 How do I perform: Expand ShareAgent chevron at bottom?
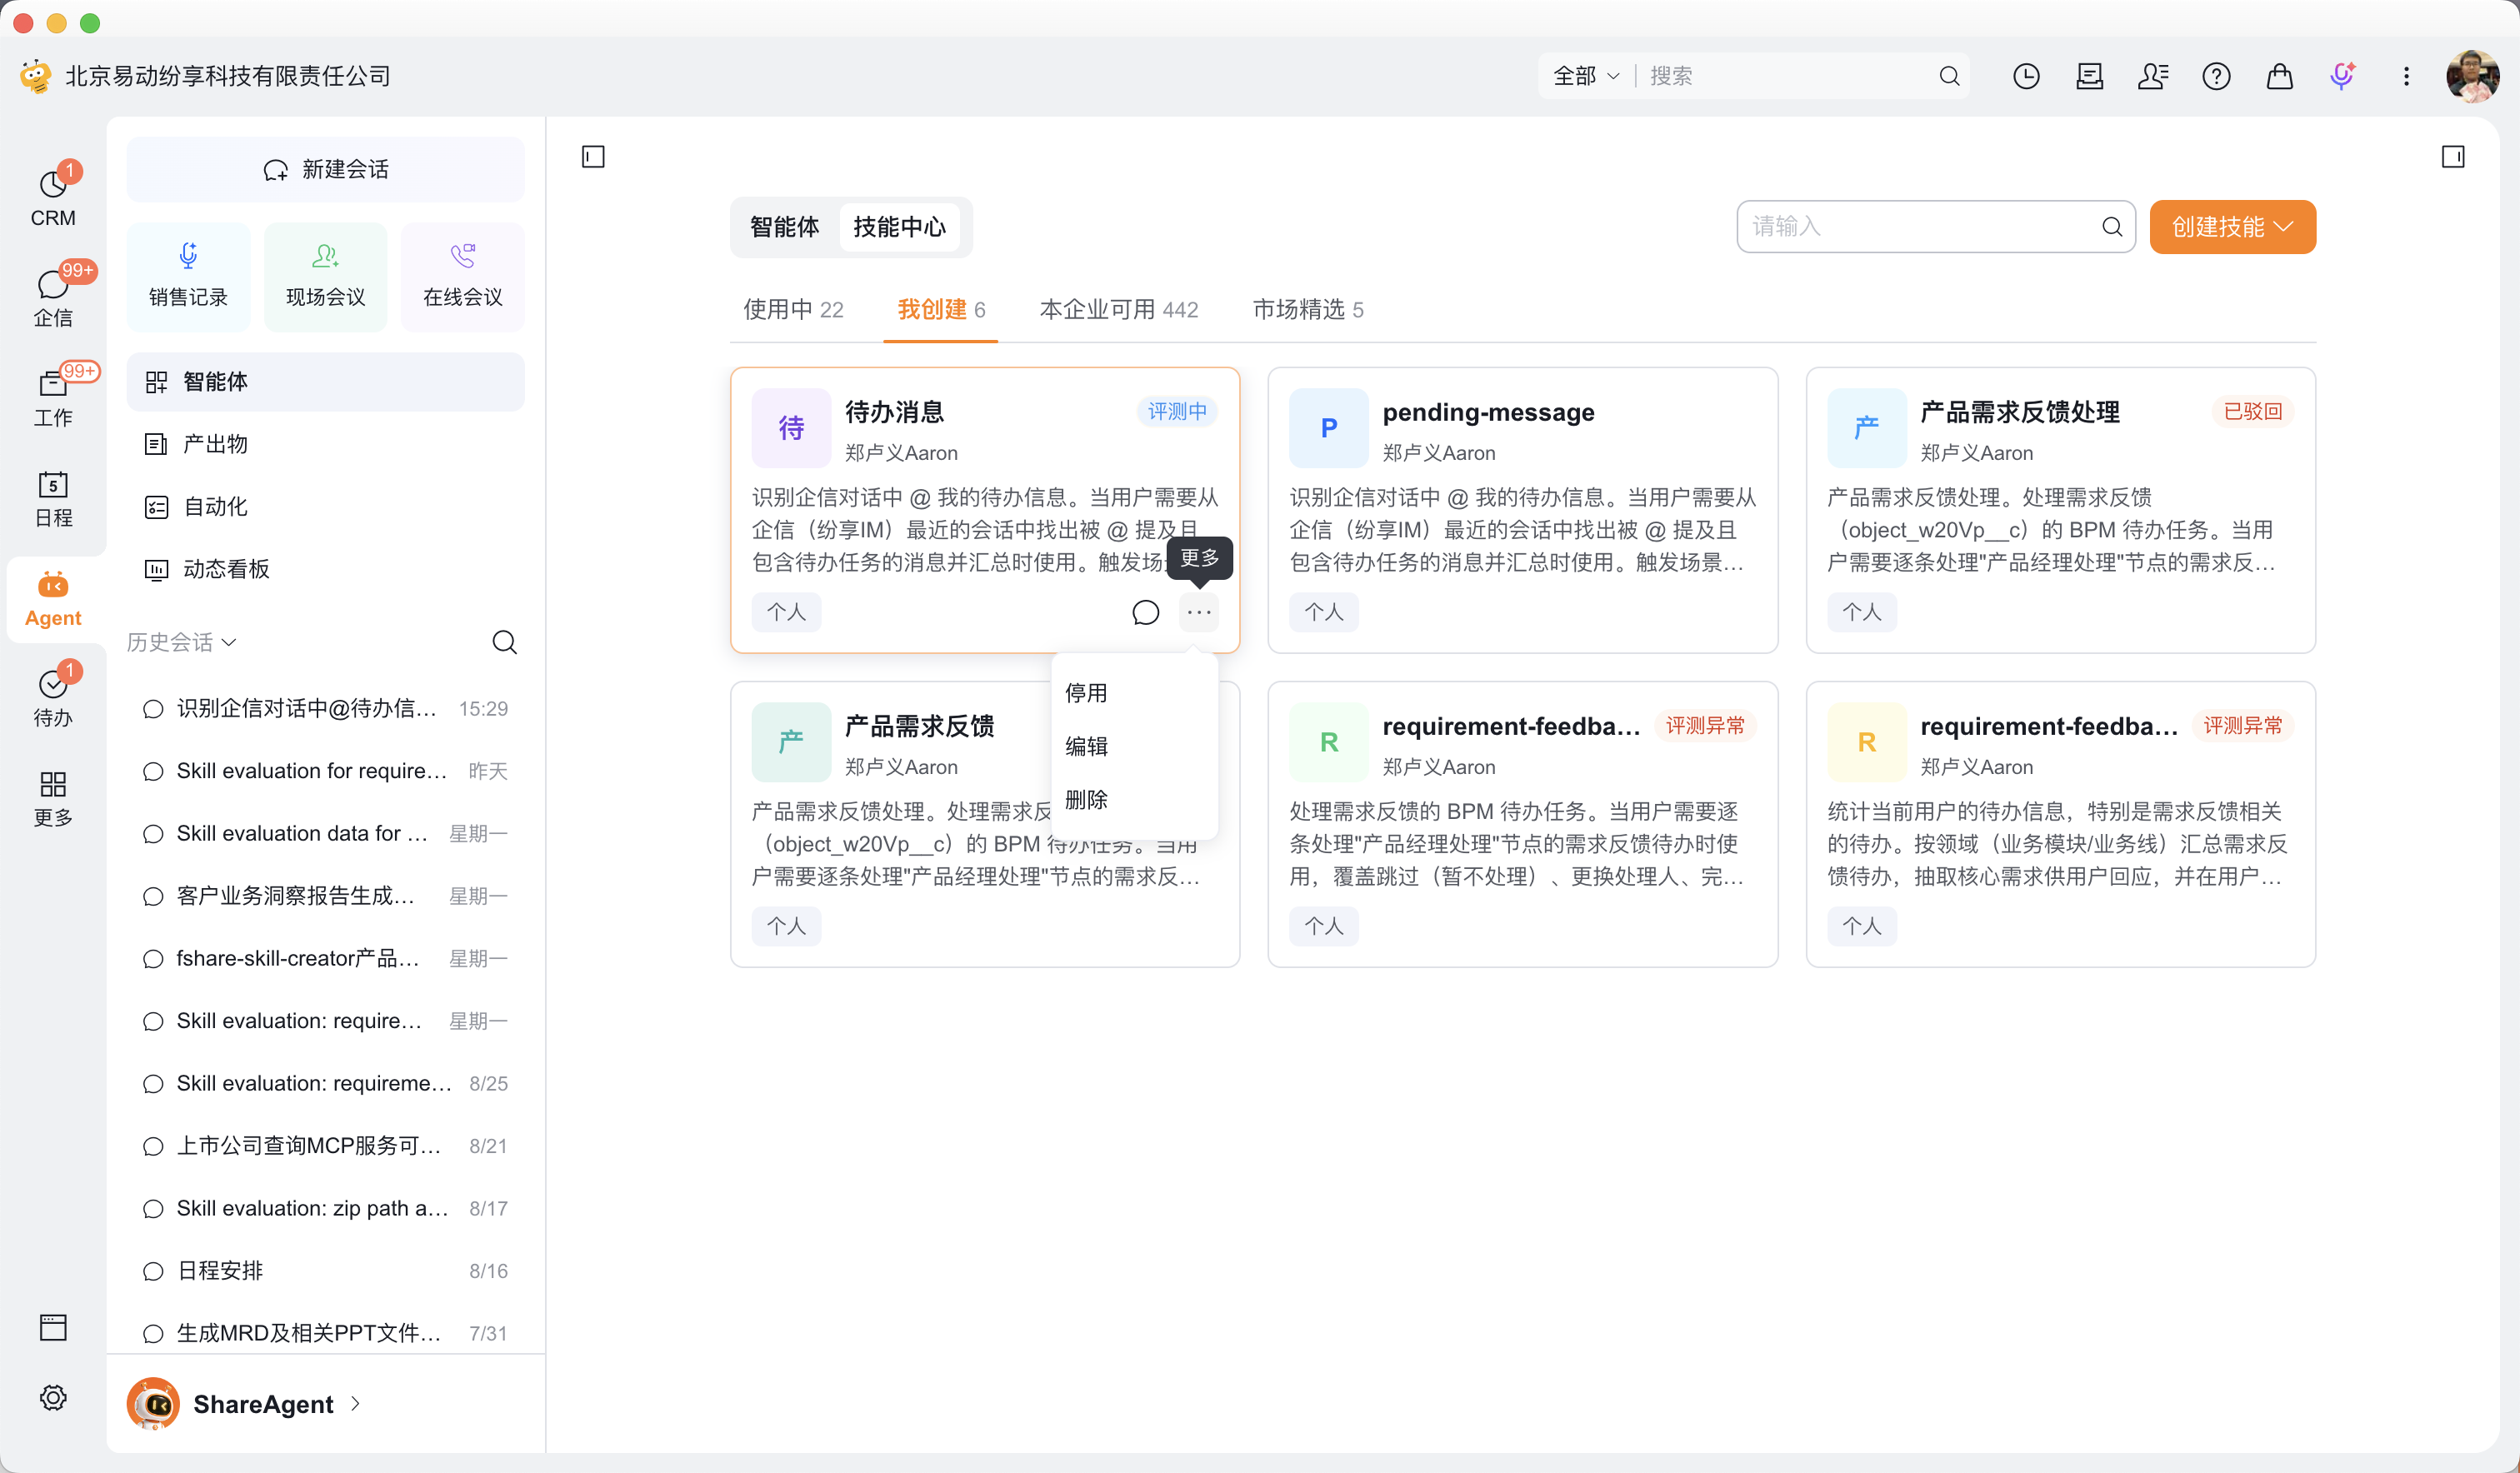coord(355,1404)
